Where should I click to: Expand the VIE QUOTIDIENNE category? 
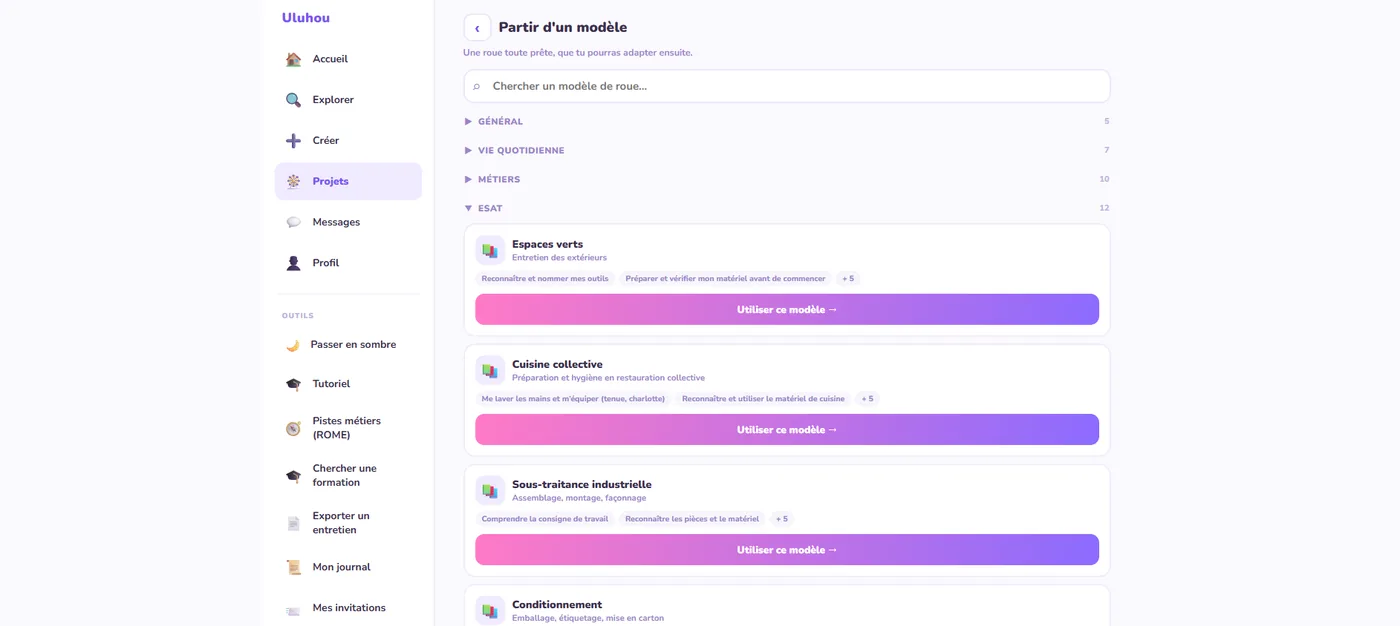click(x=787, y=150)
